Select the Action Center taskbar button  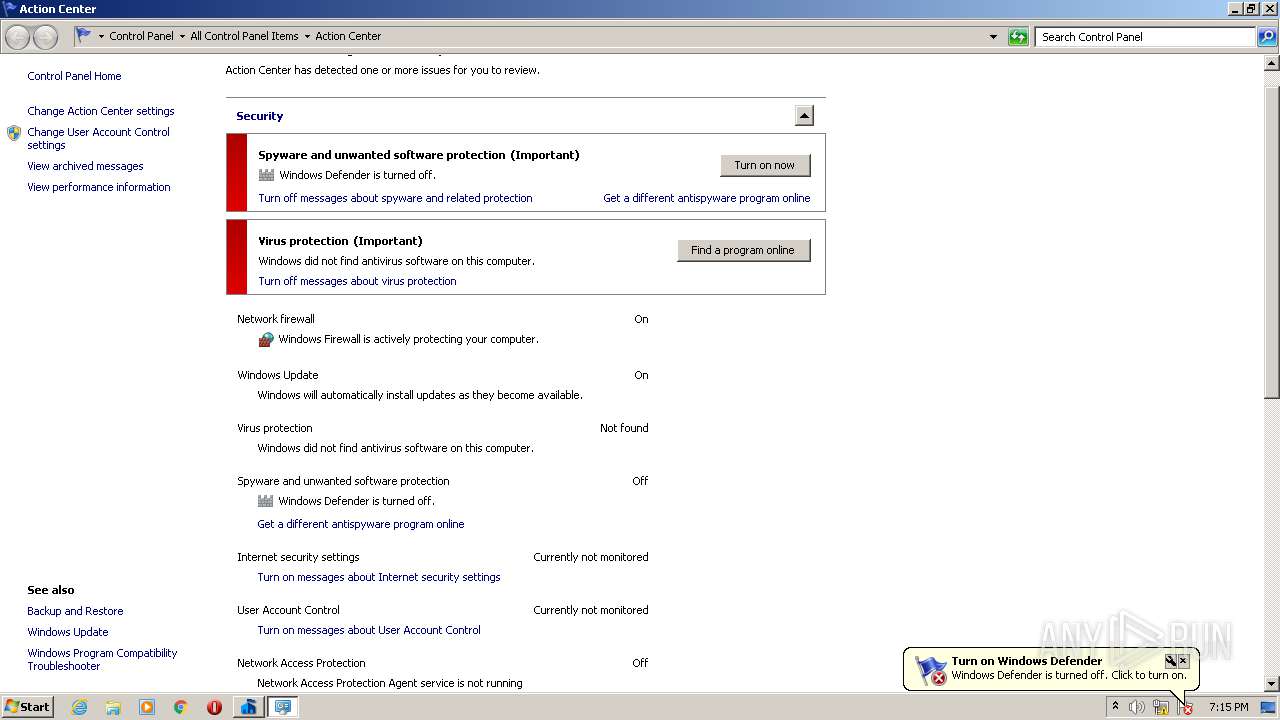pyautogui.click(x=283, y=707)
